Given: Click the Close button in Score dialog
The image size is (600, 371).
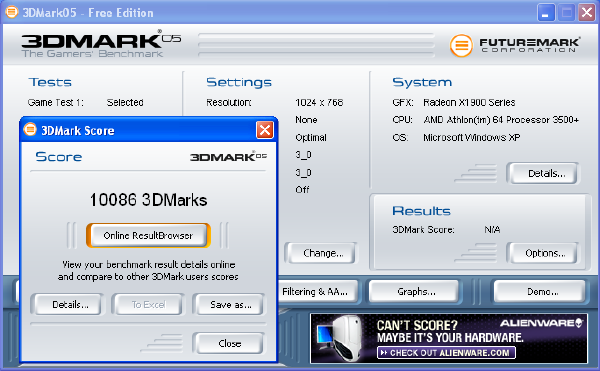Looking at the screenshot, I should [230, 343].
